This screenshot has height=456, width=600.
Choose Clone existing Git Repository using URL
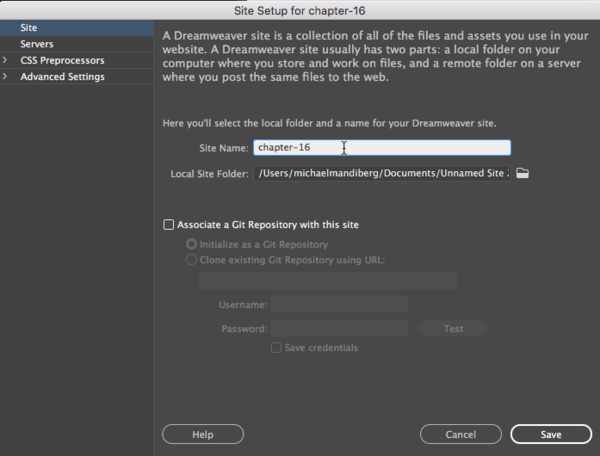pyautogui.click(x=191, y=260)
